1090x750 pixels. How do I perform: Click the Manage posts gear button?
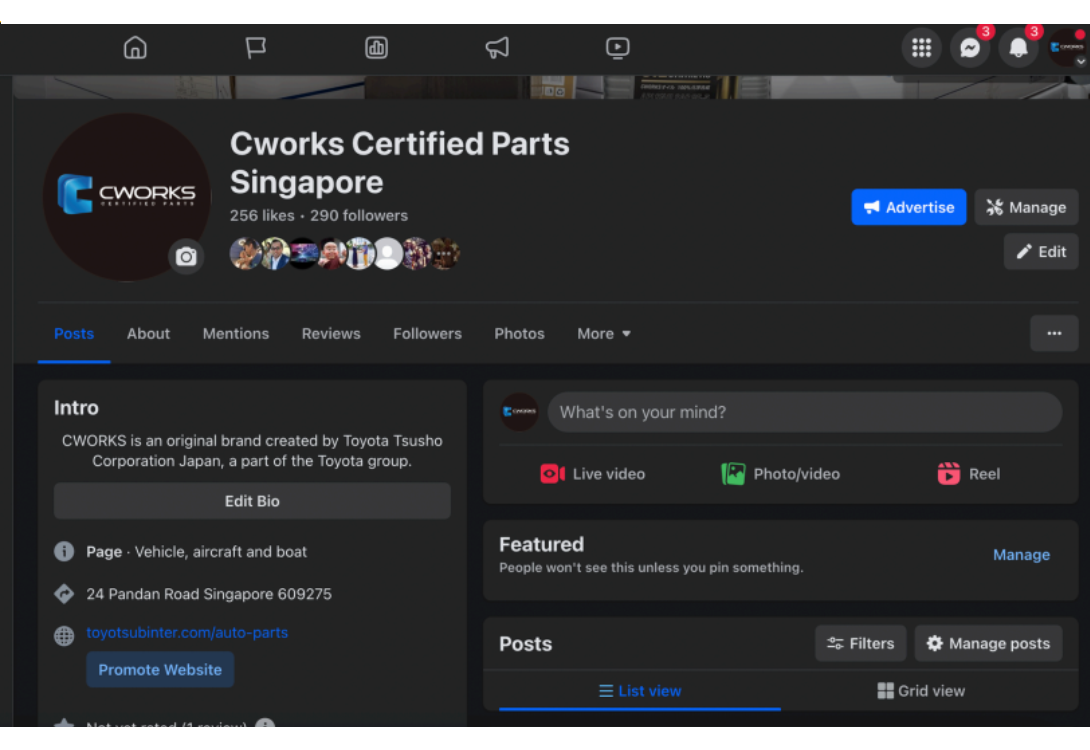[988, 644]
